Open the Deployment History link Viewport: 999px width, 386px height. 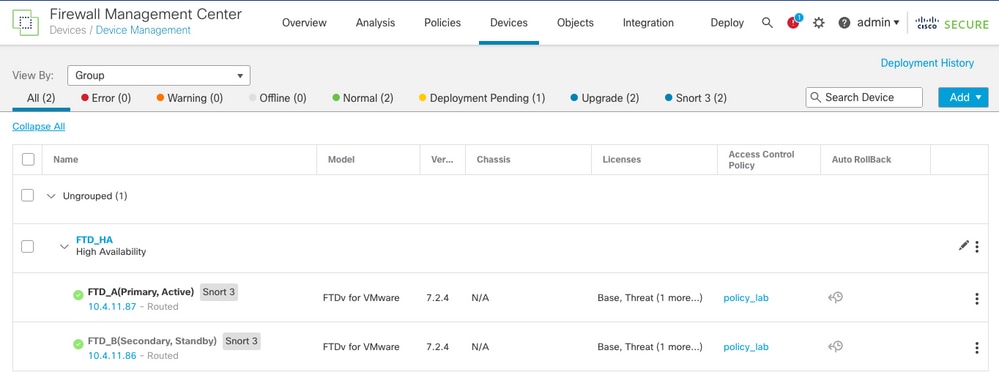tap(927, 63)
